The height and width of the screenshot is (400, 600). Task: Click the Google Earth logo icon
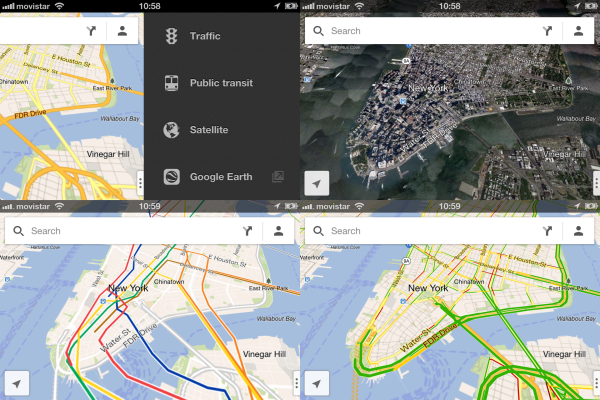[171, 177]
